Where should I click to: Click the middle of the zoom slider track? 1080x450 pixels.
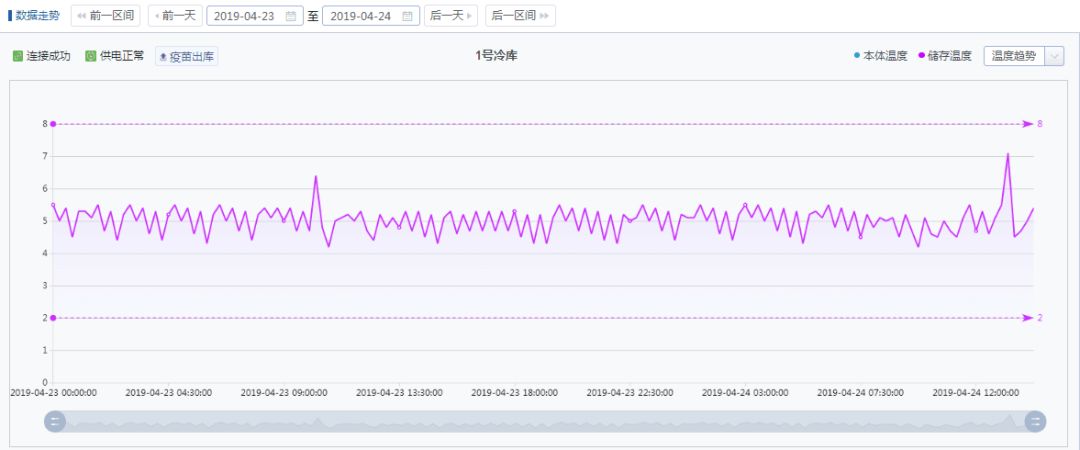(x=545, y=421)
